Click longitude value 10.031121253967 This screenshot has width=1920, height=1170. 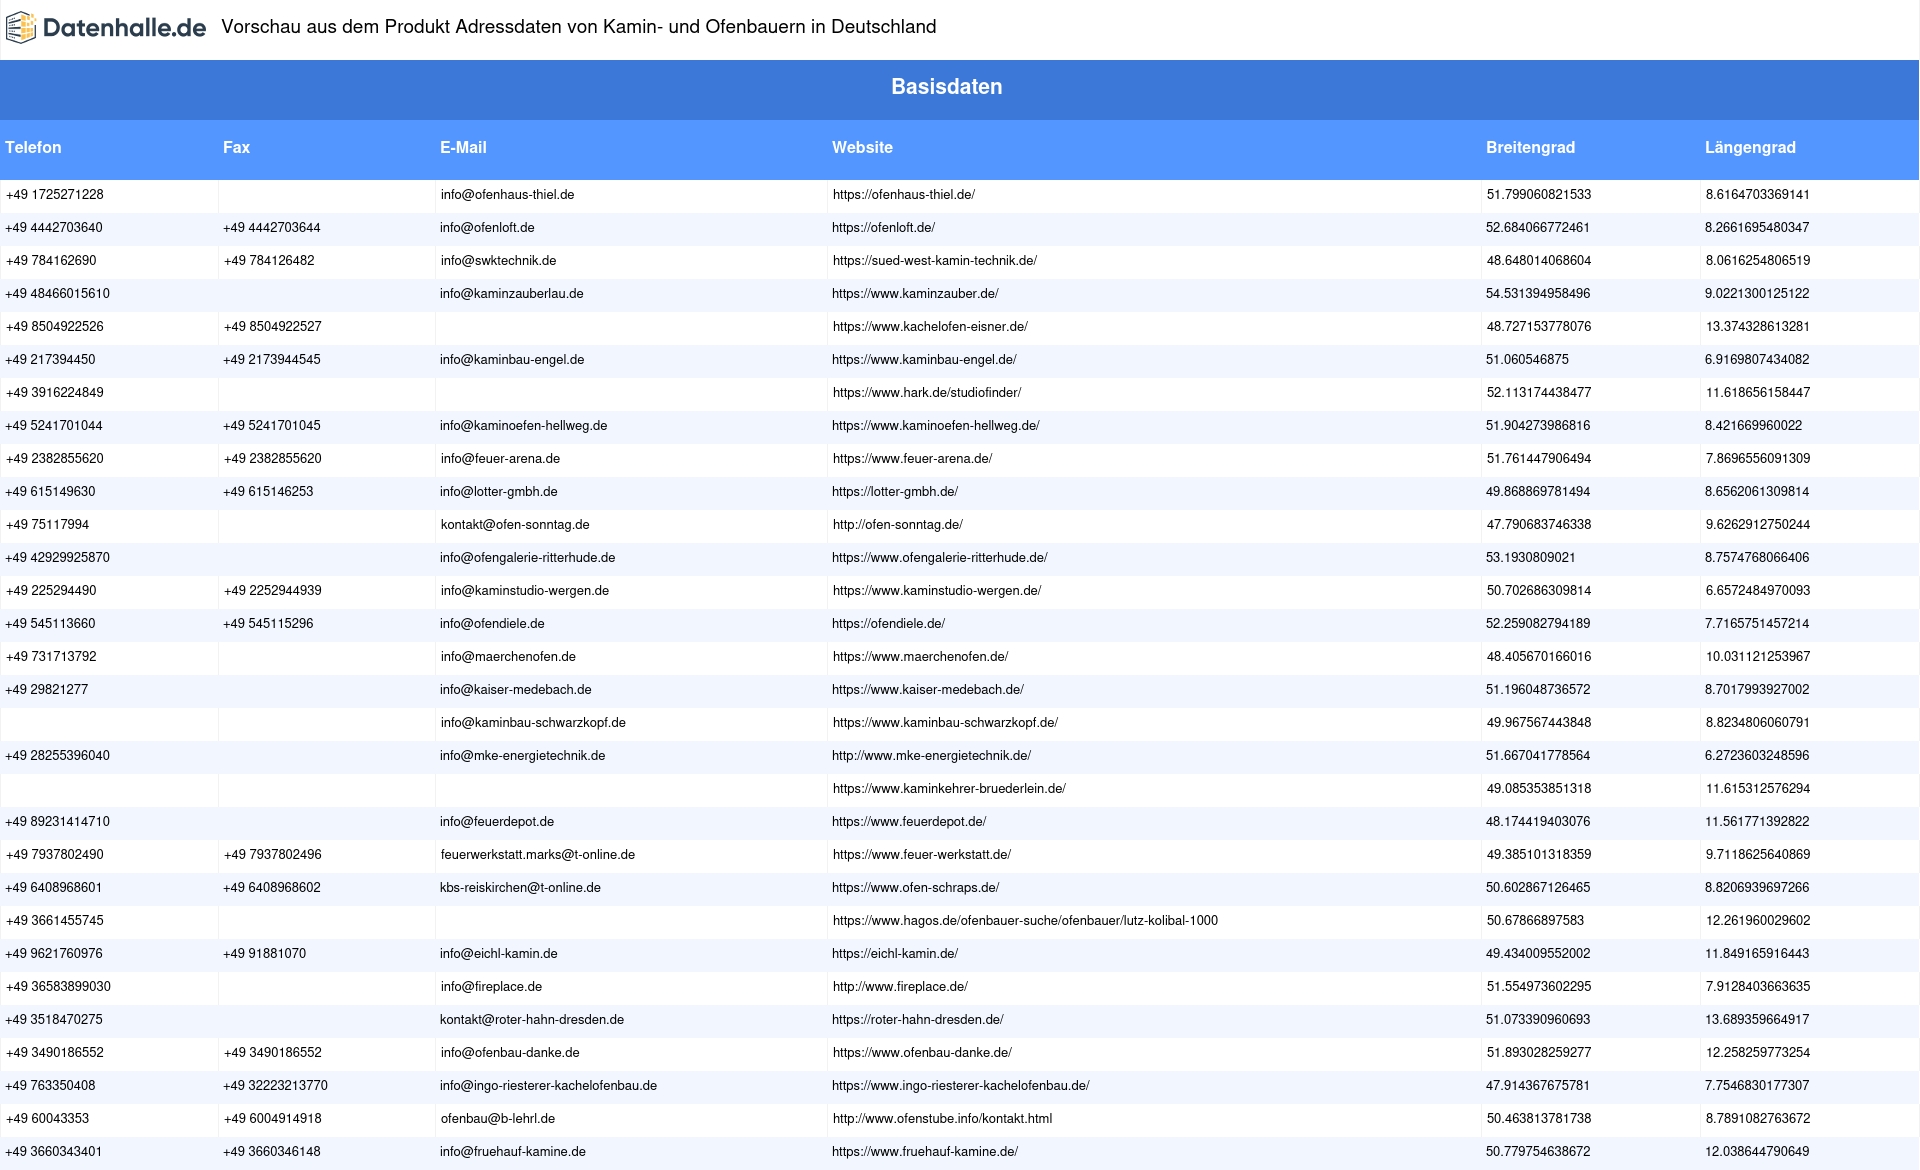point(1758,657)
